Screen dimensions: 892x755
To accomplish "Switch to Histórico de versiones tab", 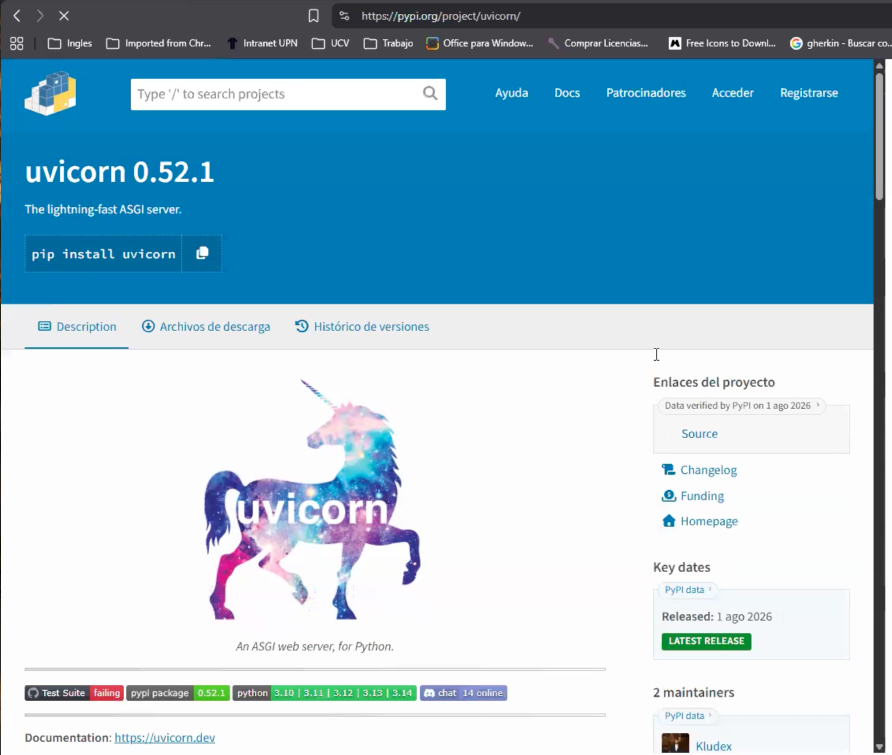I will point(362,327).
